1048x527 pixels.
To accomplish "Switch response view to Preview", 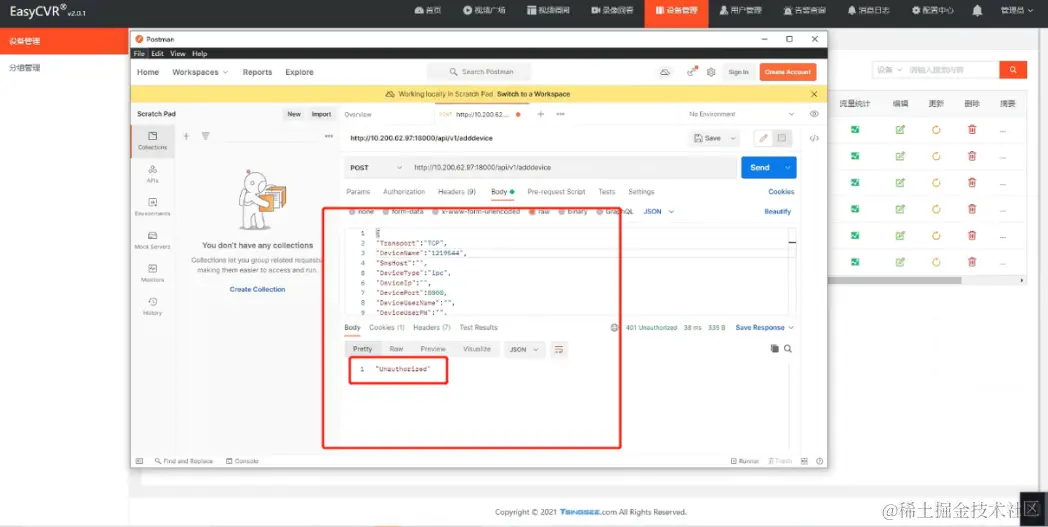I will pyautogui.click(x=433, y=349).
